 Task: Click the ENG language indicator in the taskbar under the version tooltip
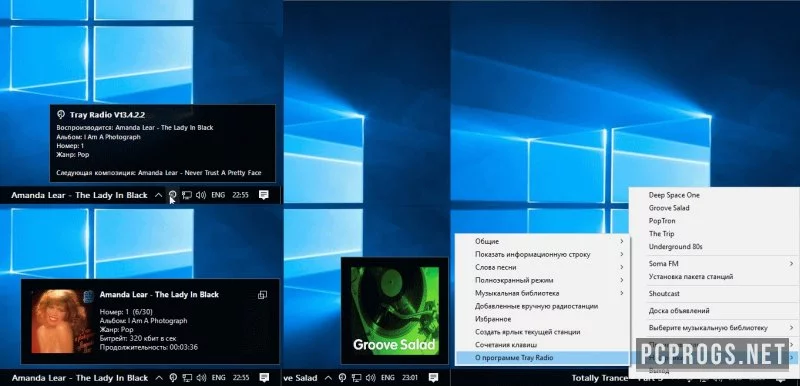point(218,195)
